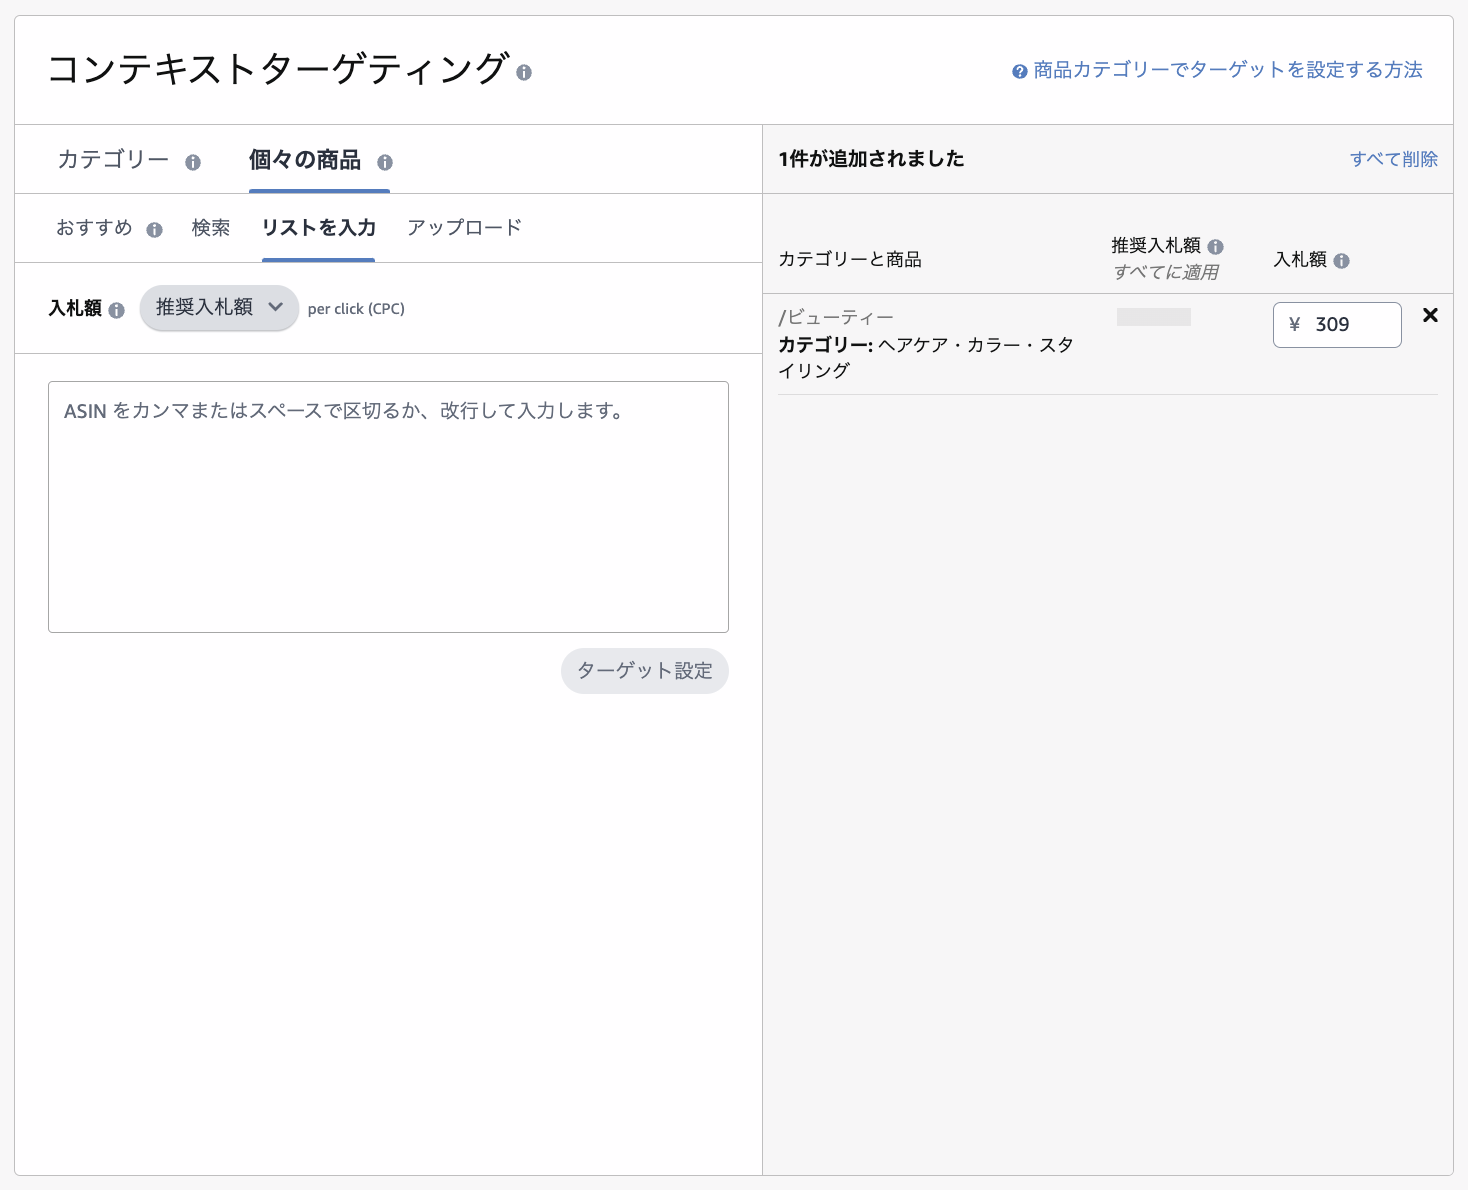The width and height of the screenshot is (1468, 1190).
Task: Click すべて削除 link
Action: click(x=1394, y=159)
